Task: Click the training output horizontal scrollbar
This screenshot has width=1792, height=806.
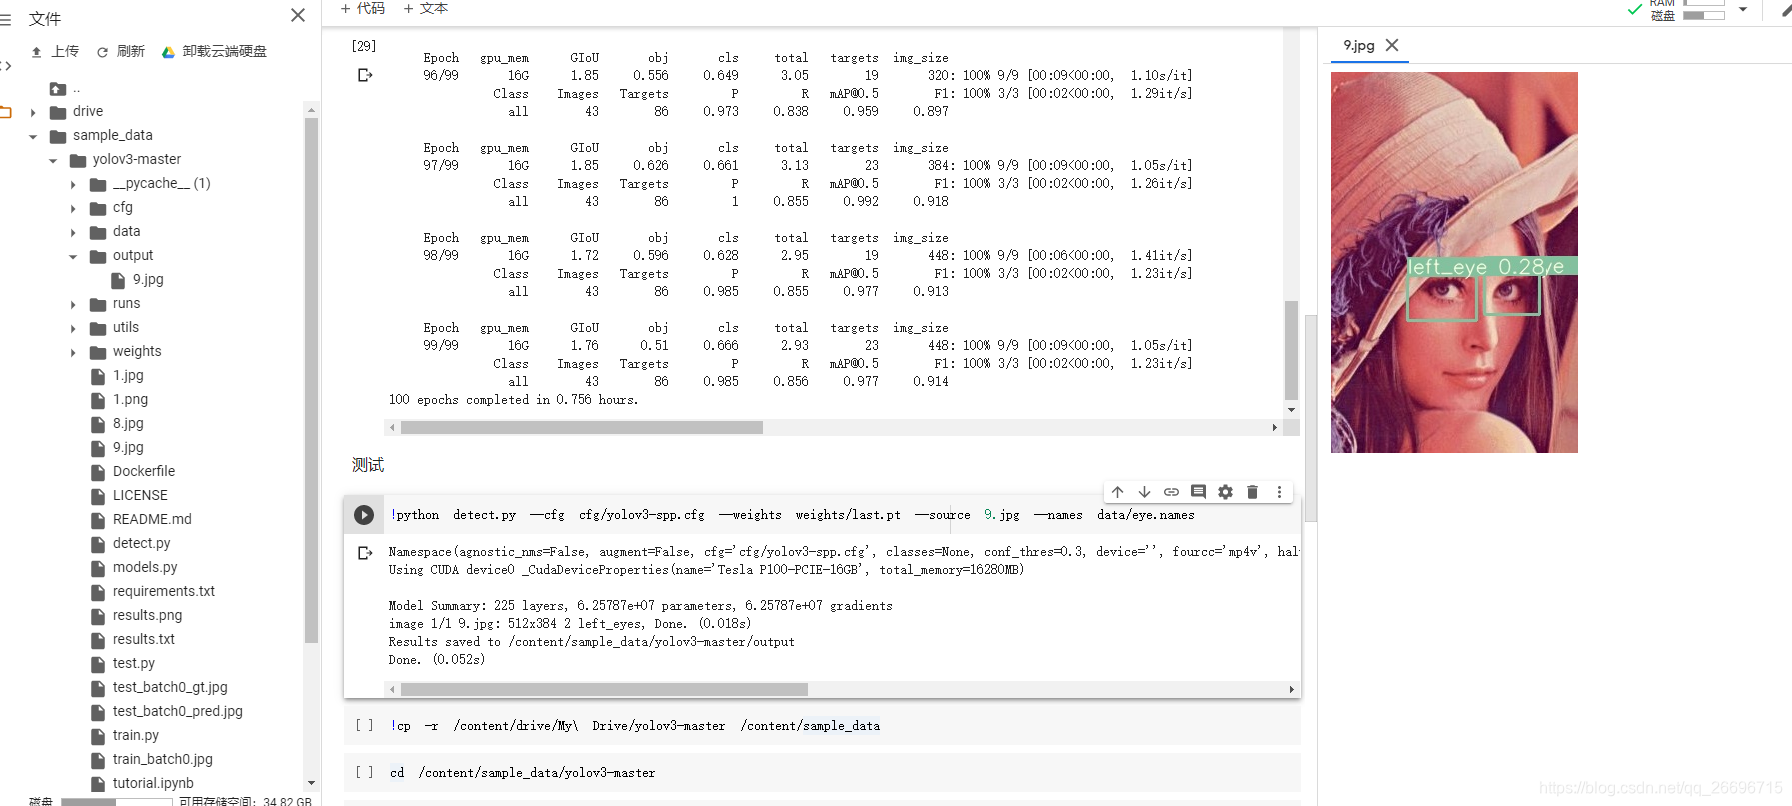Action: pos(582,427)
